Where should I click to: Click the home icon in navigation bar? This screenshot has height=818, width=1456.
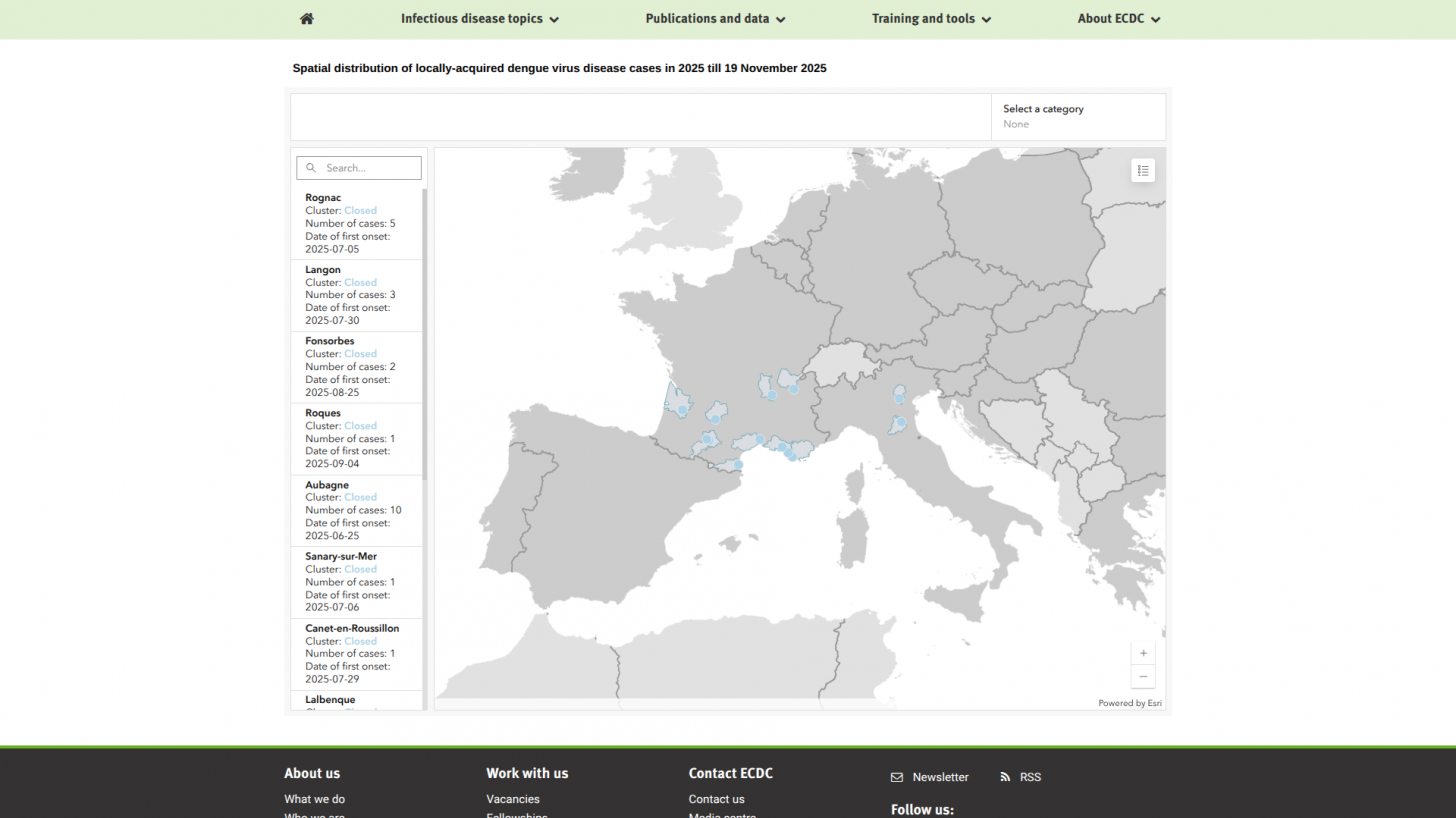click(307, 19)
